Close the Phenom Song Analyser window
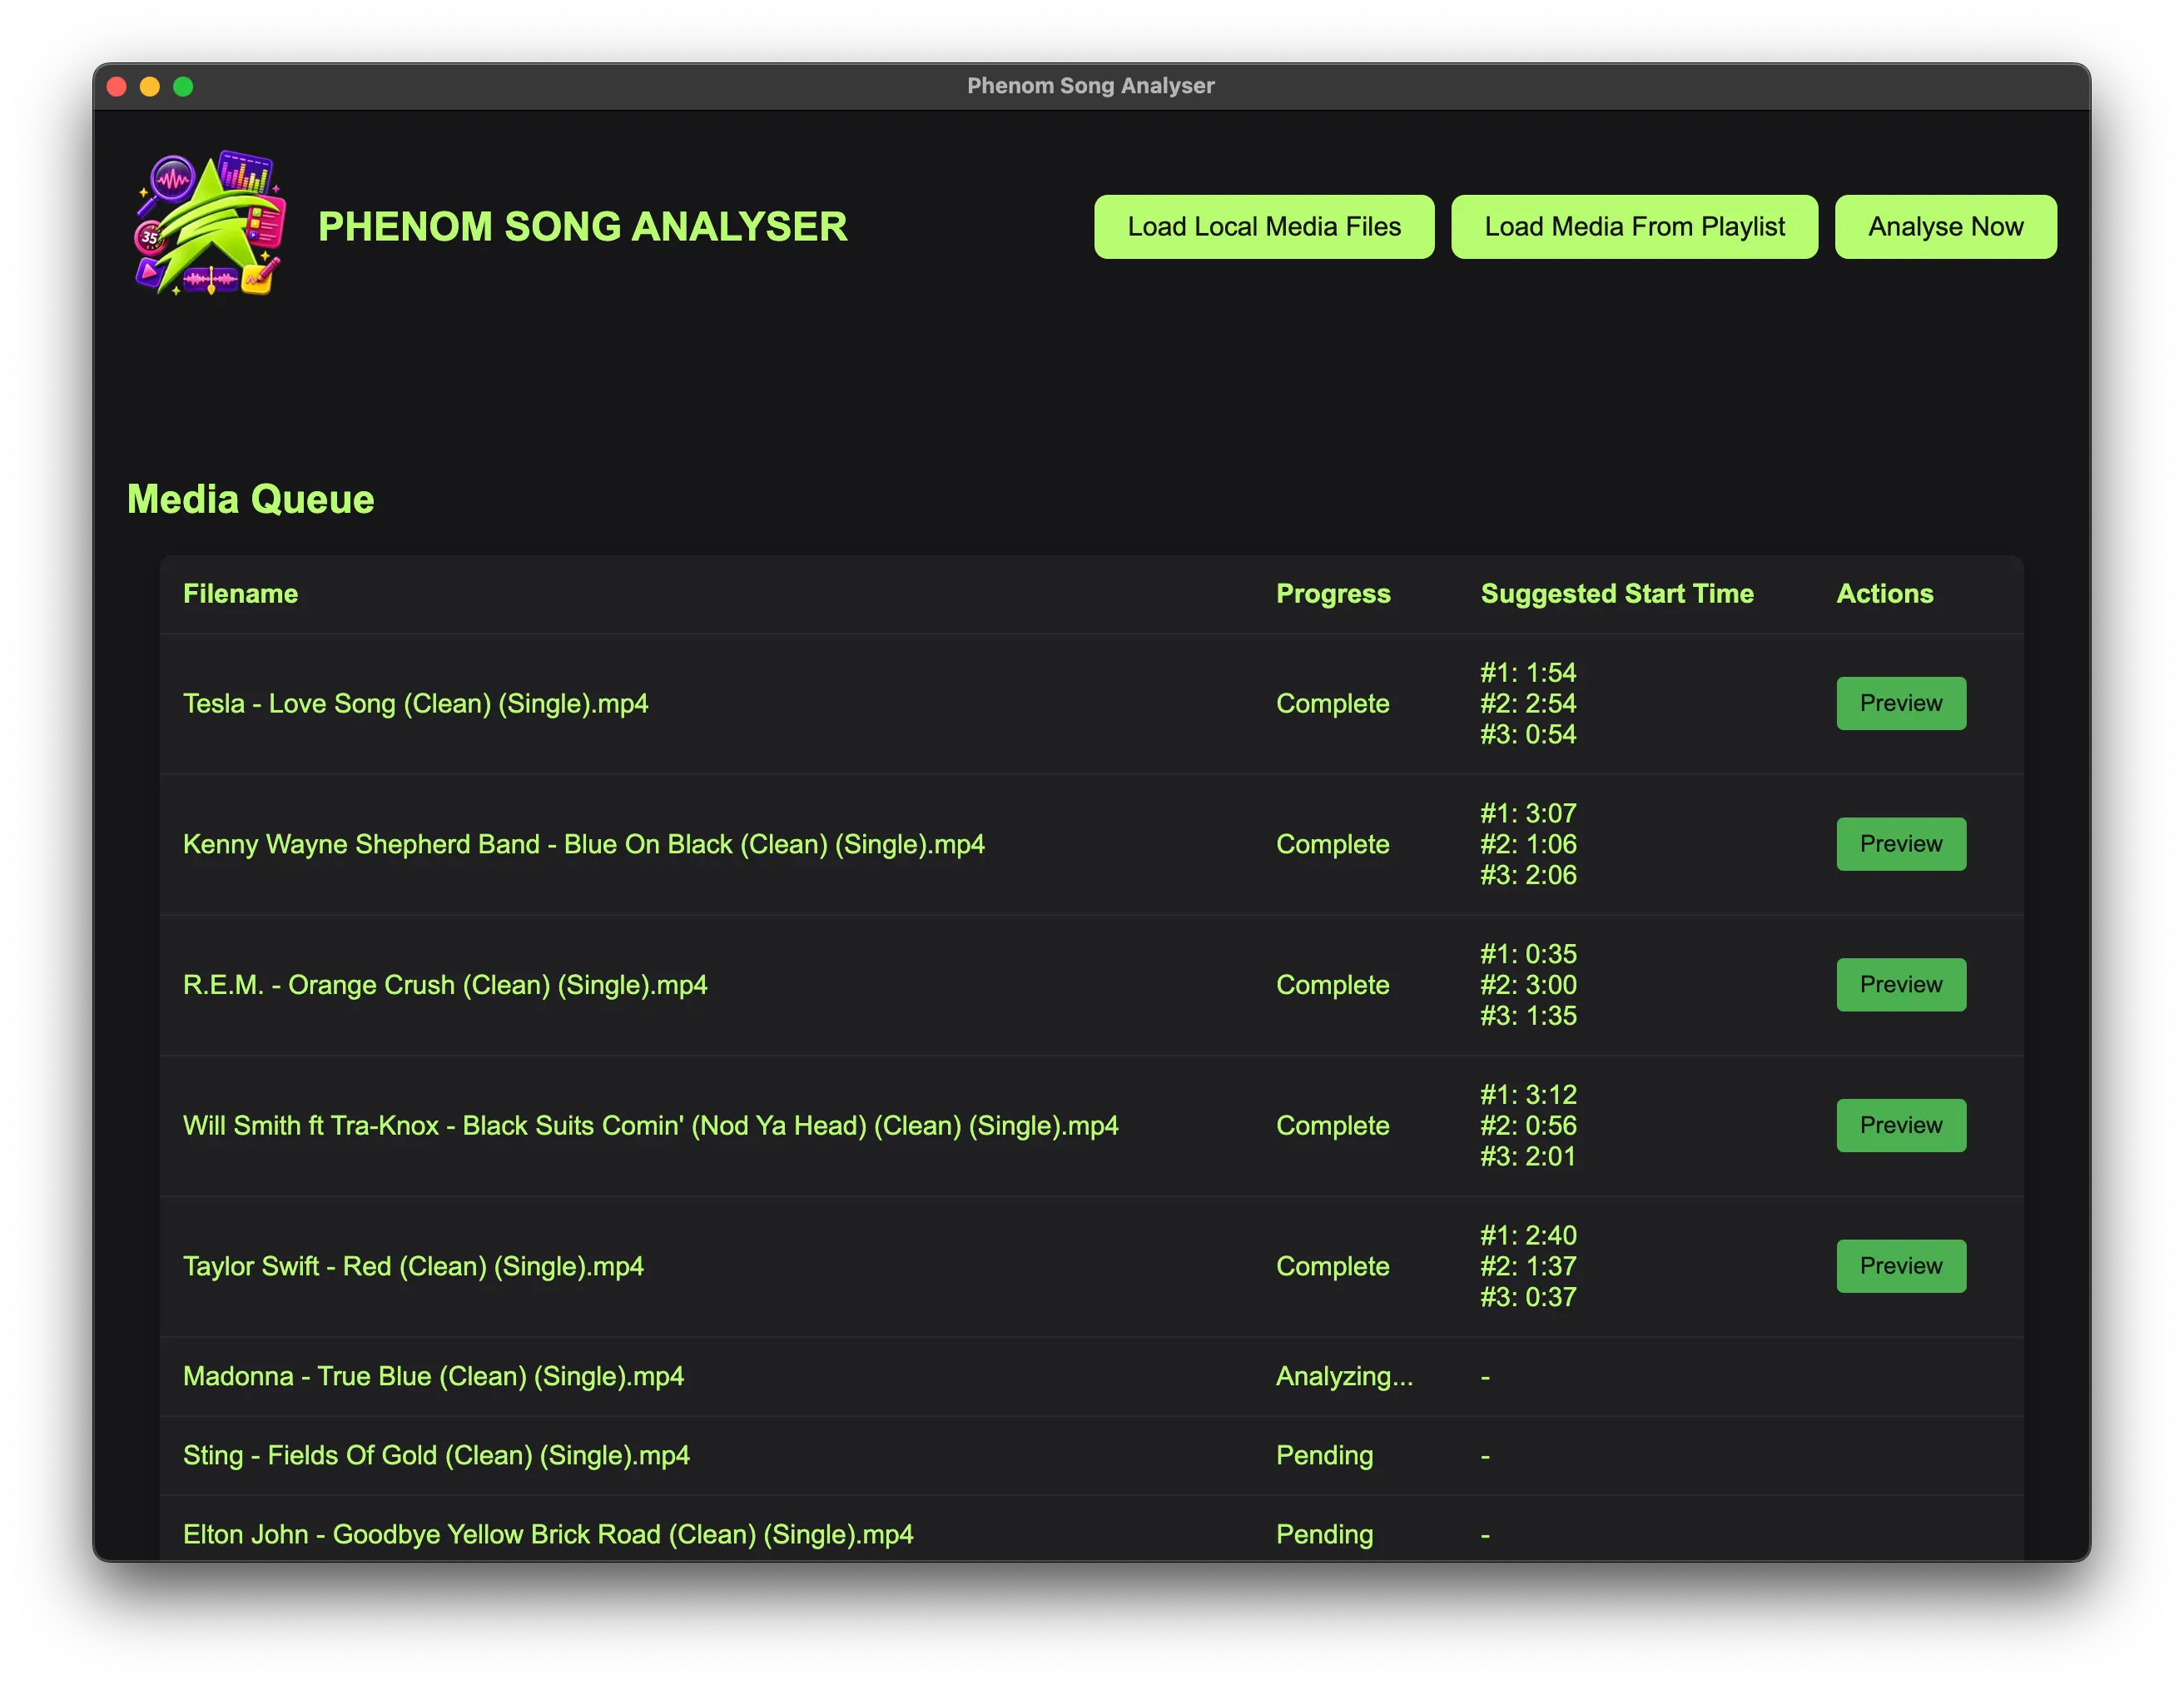This screenshot has width=2184, height=1685. tap(117, 87)
